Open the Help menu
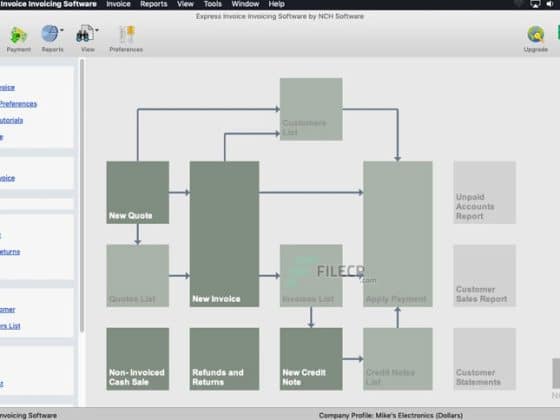 (276, 4)
